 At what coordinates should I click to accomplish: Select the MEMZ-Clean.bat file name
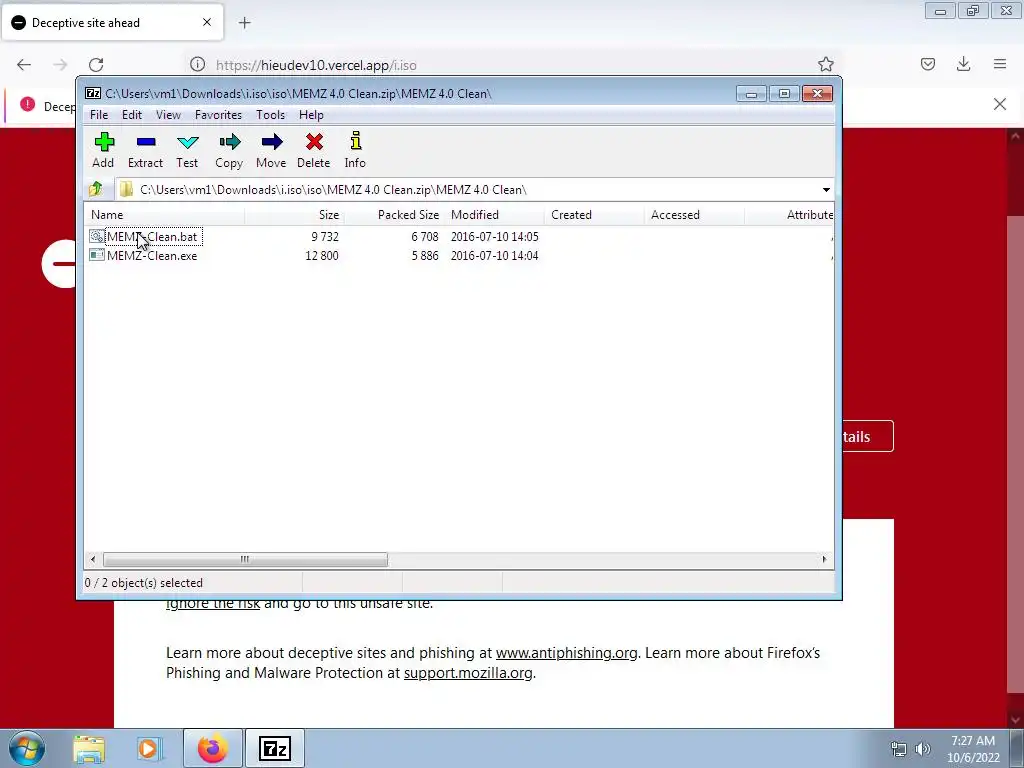coord(152,237)
